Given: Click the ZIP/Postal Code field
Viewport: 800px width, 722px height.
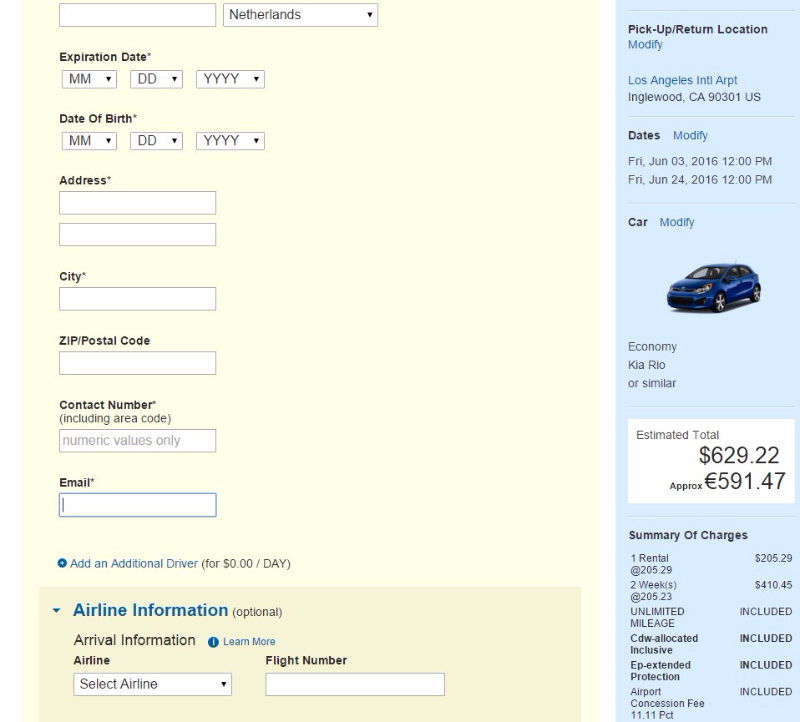Looking at the screenshot, I should [x=137, y=363].
